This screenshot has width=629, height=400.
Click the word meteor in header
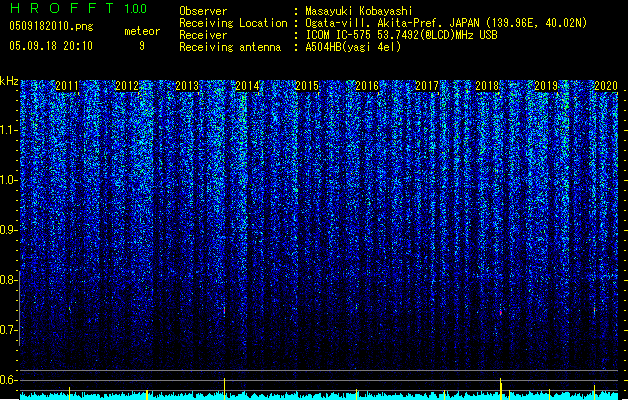coord(142,31)
